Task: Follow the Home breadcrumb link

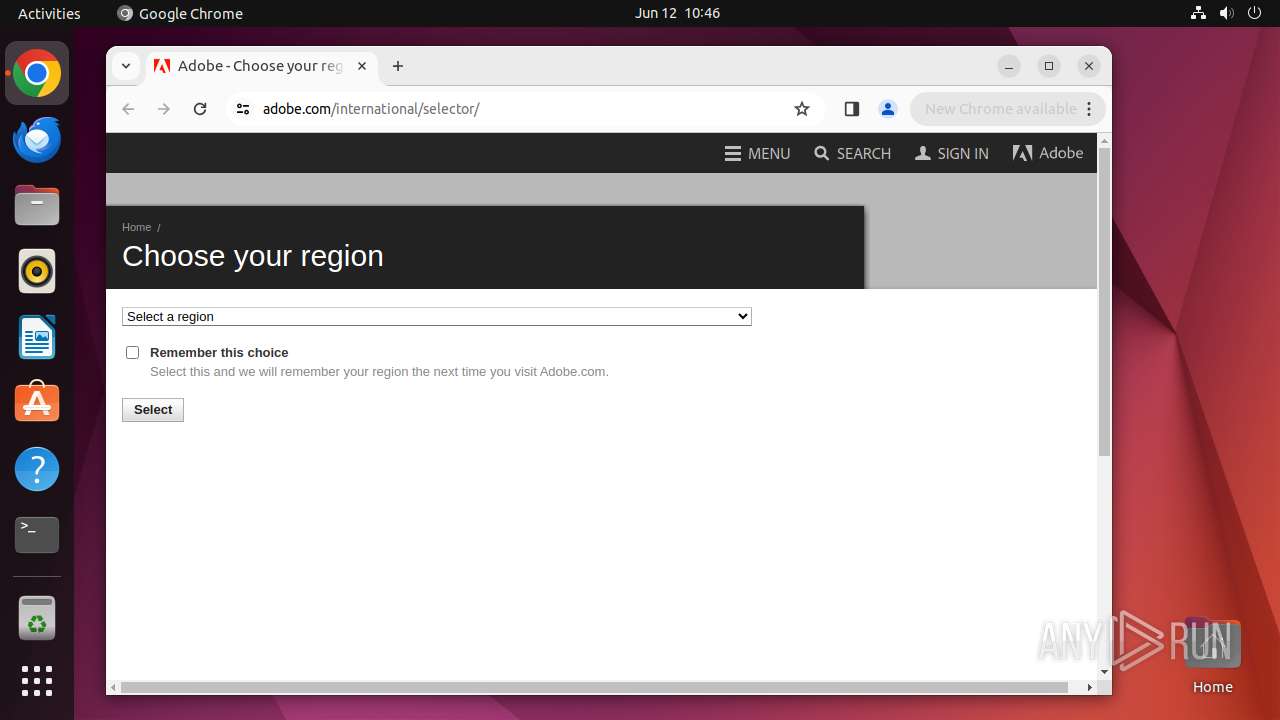Action: click(x=137, y=227)
